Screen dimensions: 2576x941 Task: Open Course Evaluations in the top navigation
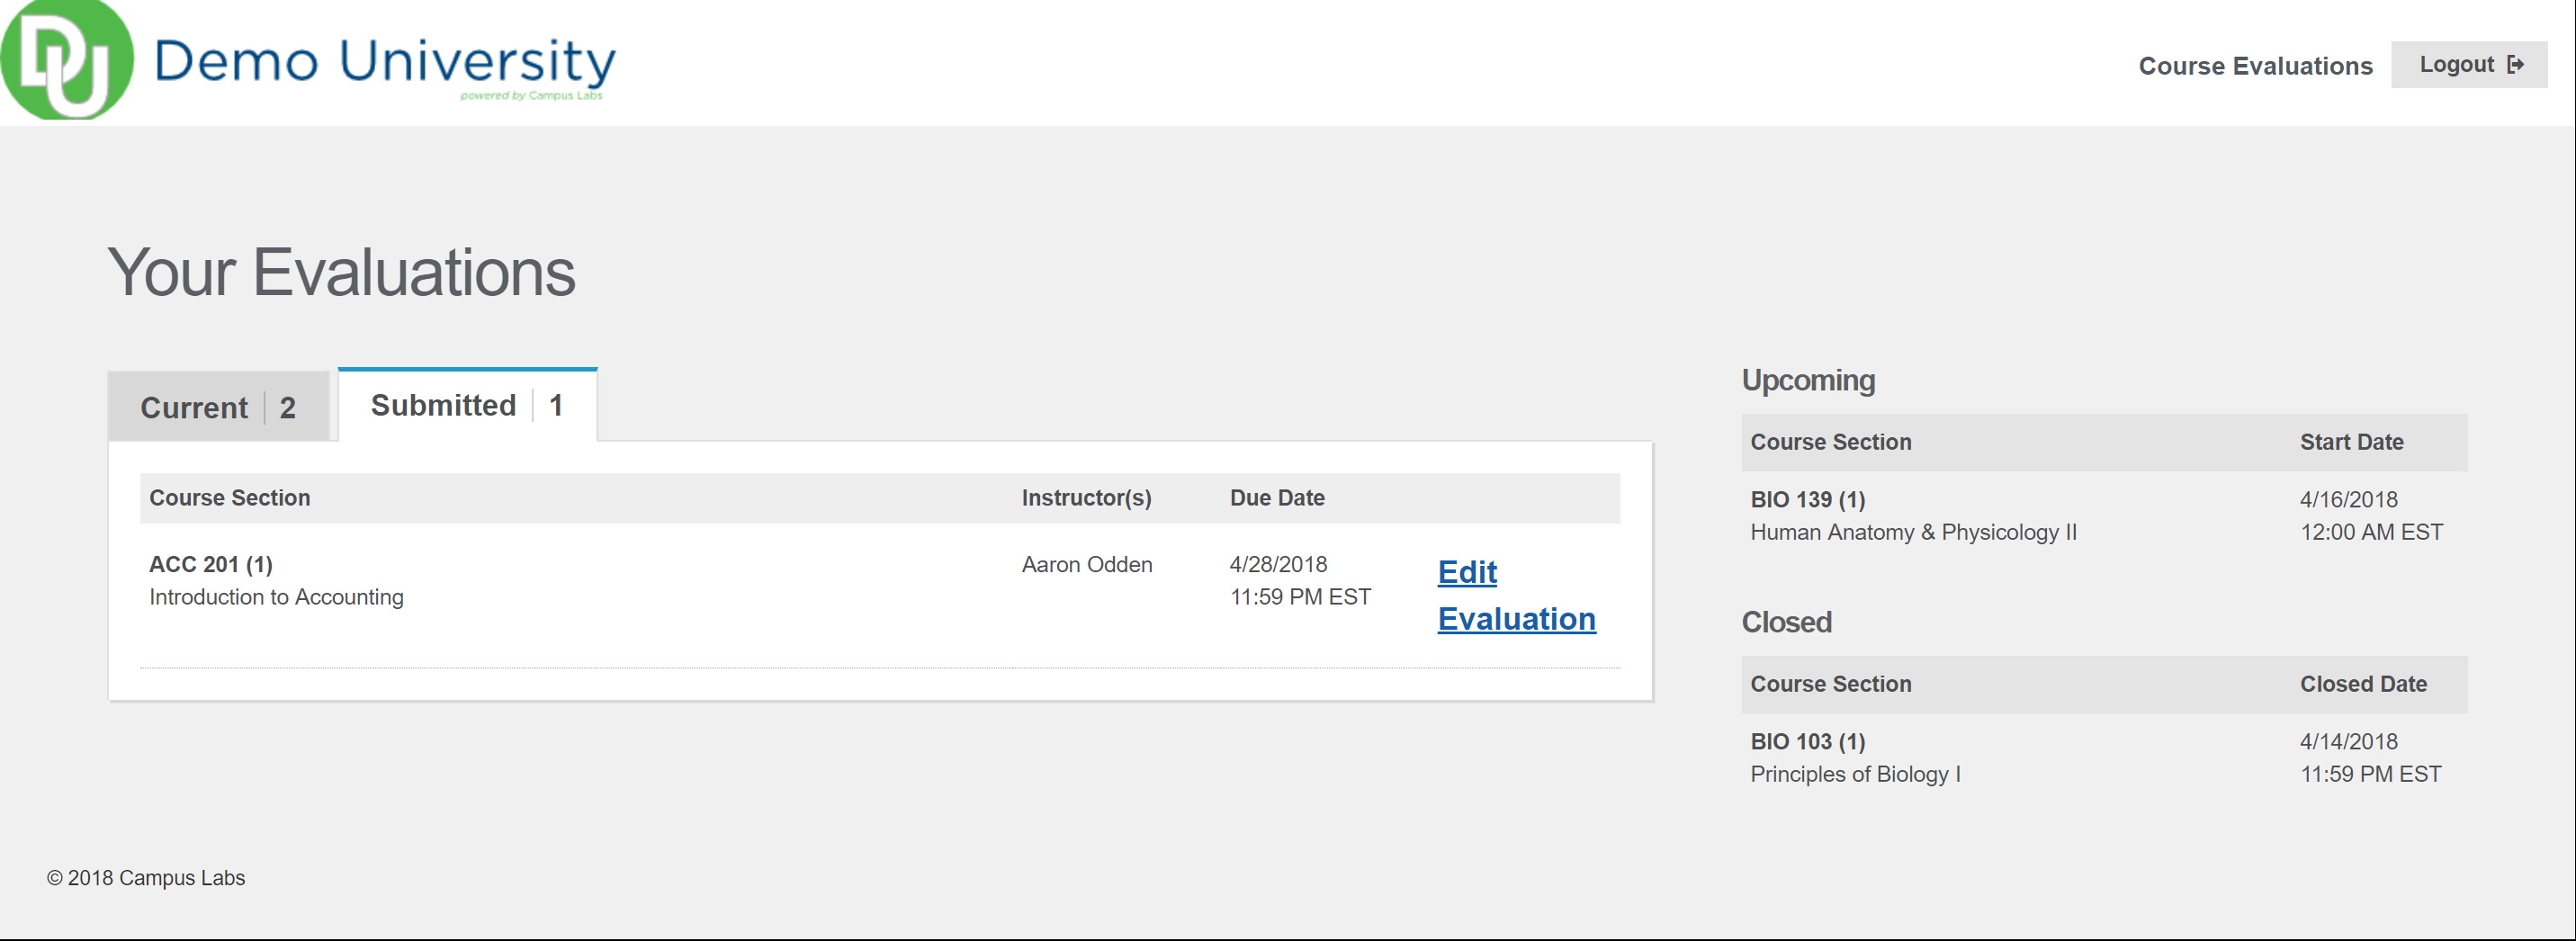[x=2254, y=66]
